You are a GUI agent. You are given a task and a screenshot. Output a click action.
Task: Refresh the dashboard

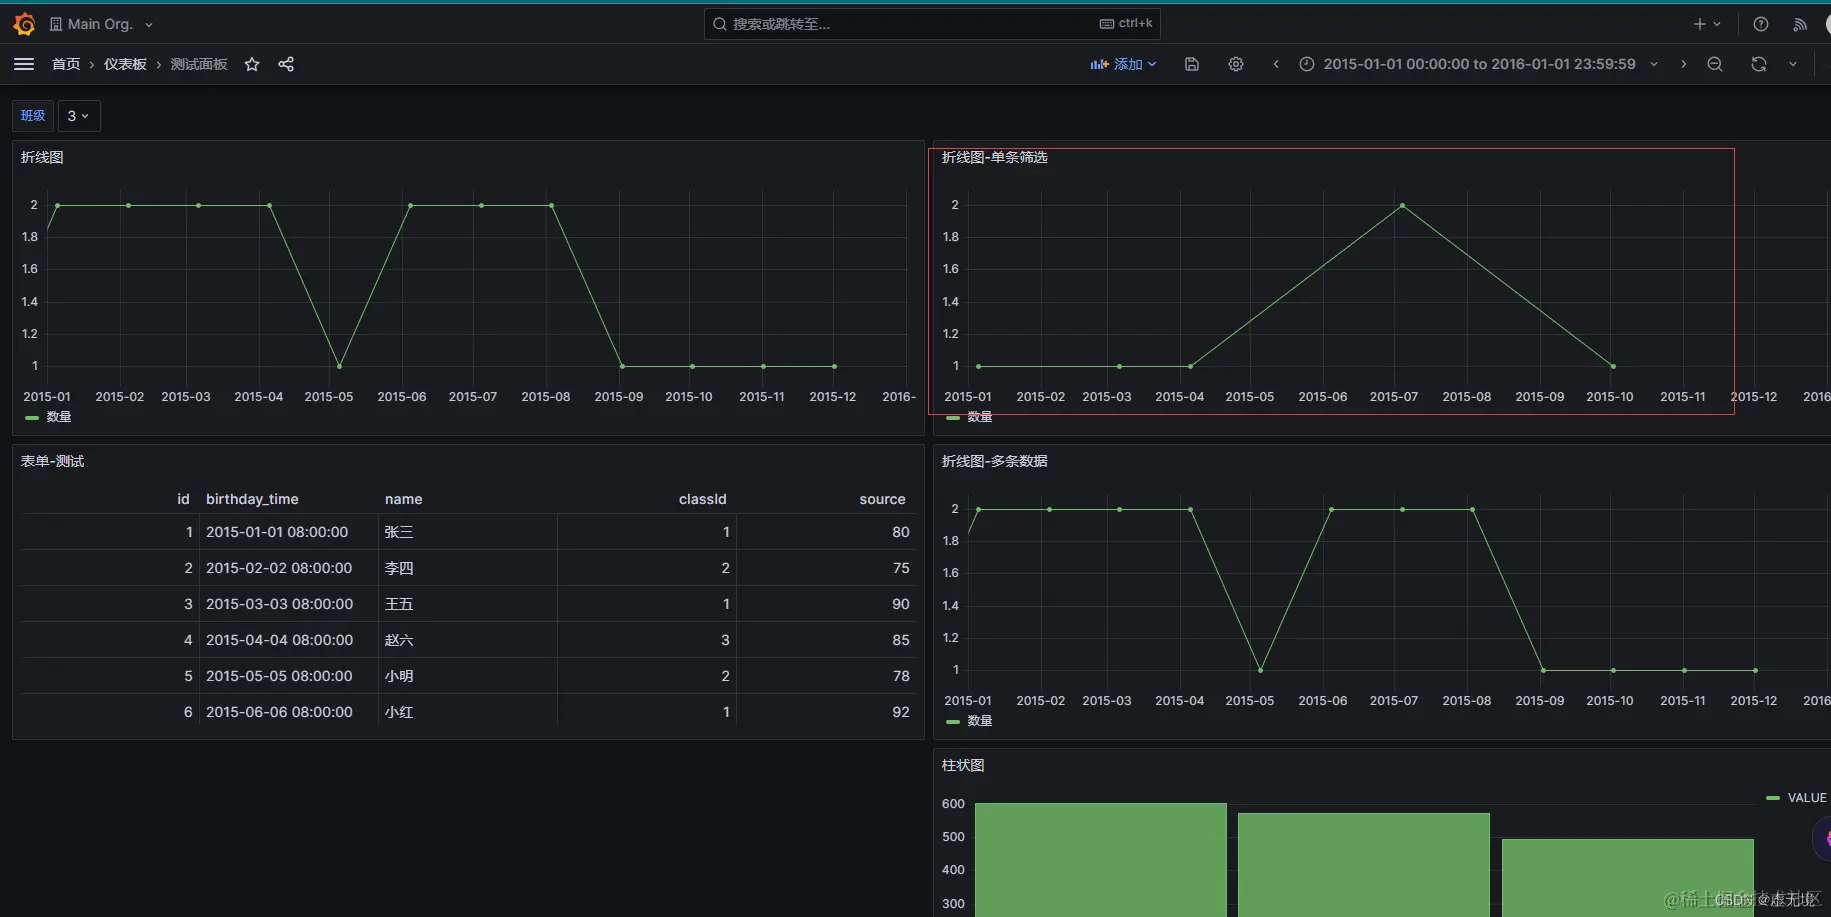coord(1759,64)
